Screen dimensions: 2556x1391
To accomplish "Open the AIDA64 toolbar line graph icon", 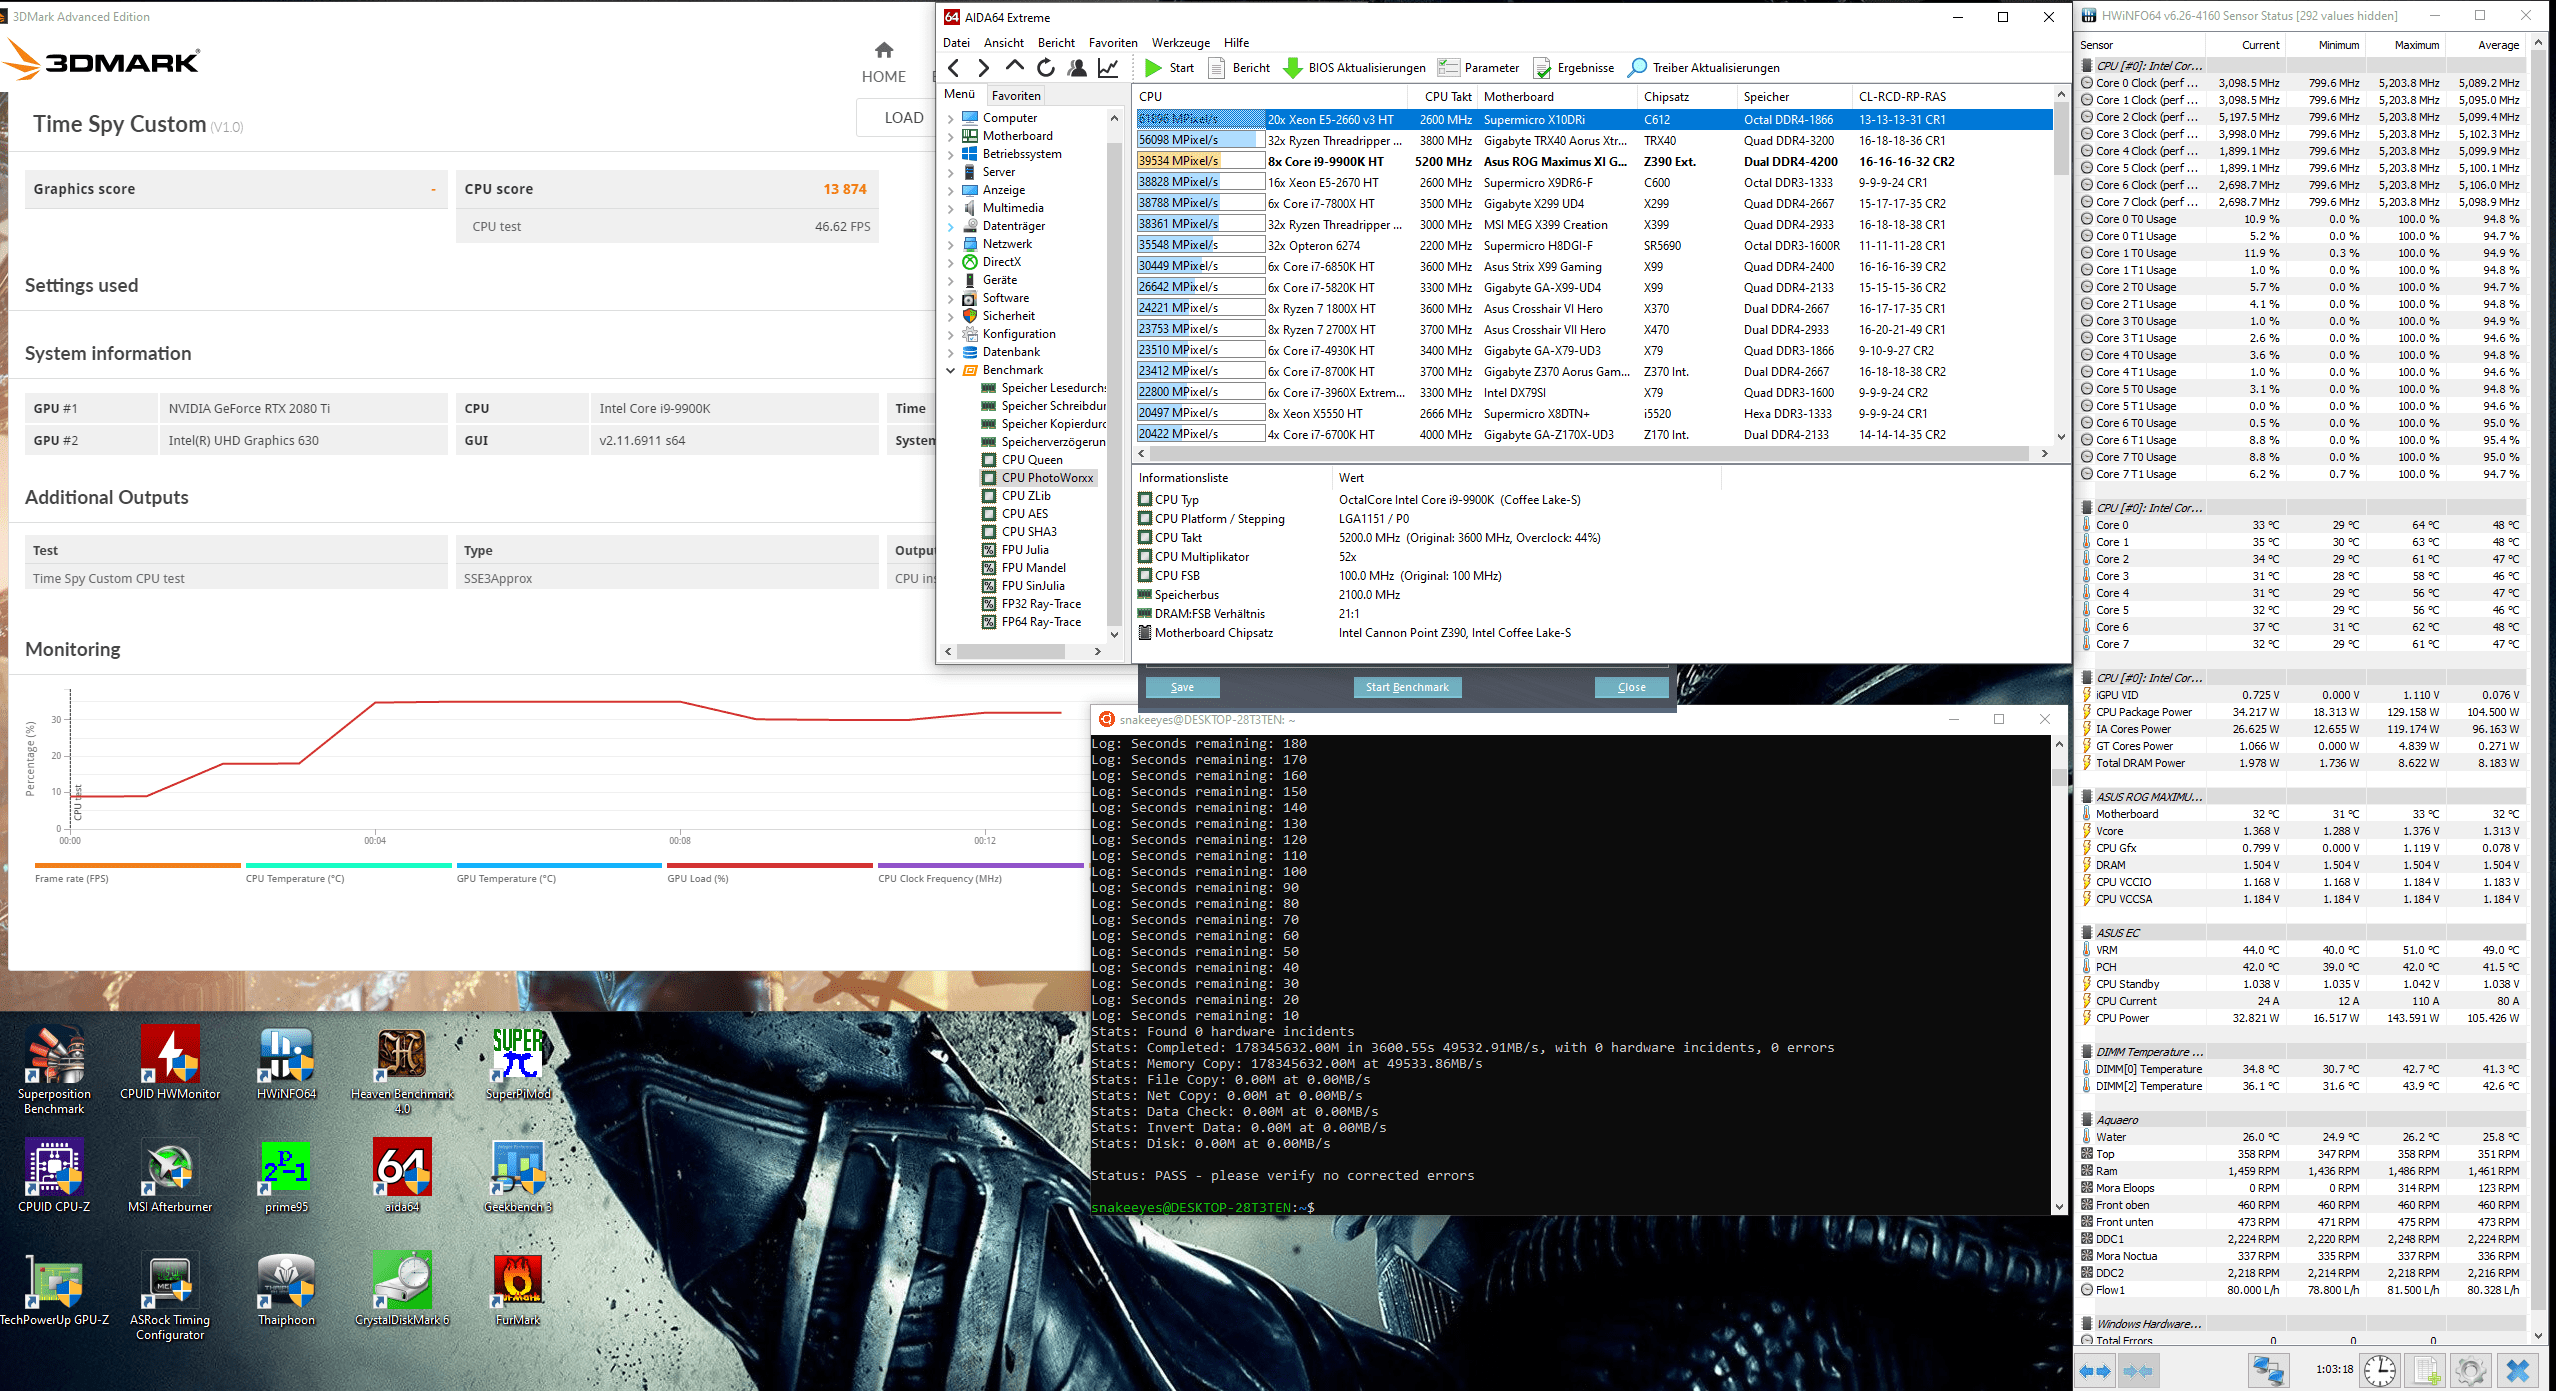I will [x=1108, y=68].
